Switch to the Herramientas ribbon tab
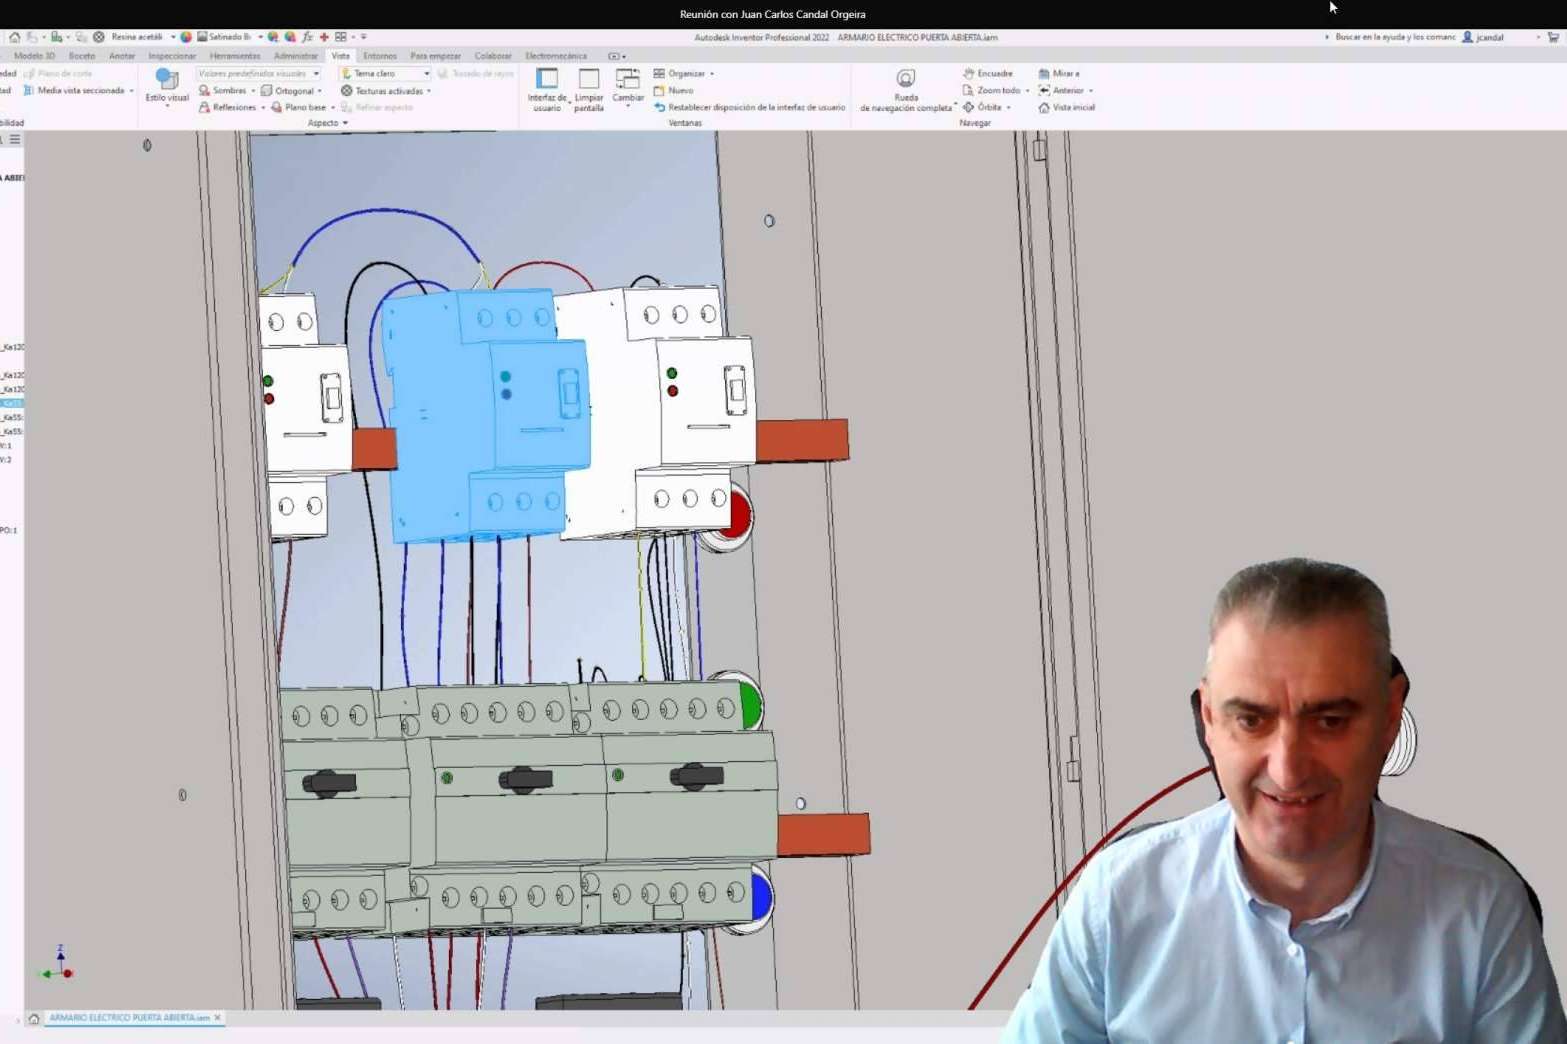The image size is (1567, 1044). tap(235, 56)
